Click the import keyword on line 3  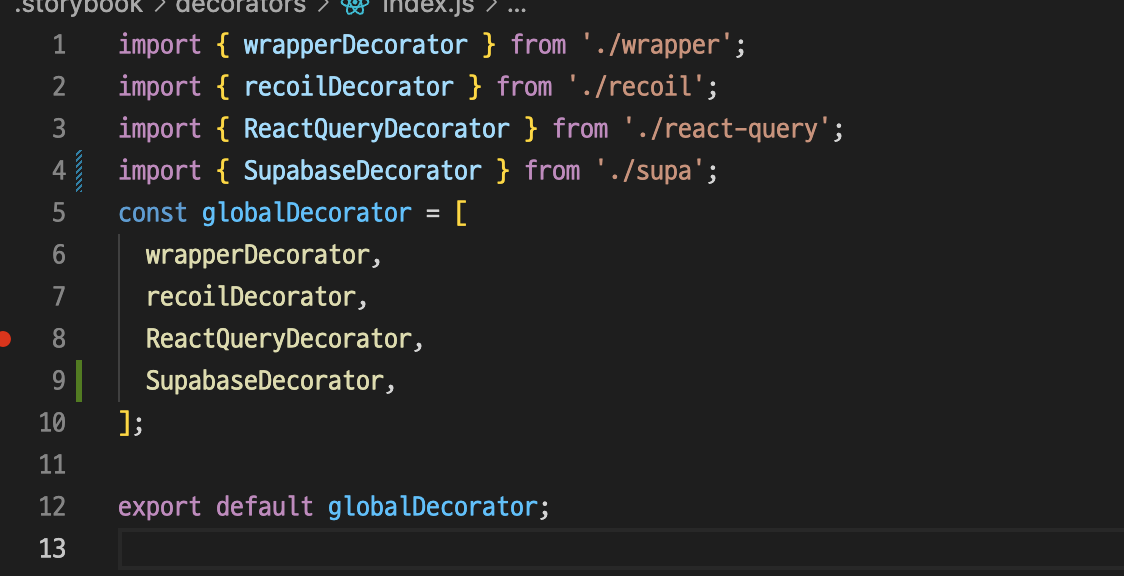[x=160, y=129]
